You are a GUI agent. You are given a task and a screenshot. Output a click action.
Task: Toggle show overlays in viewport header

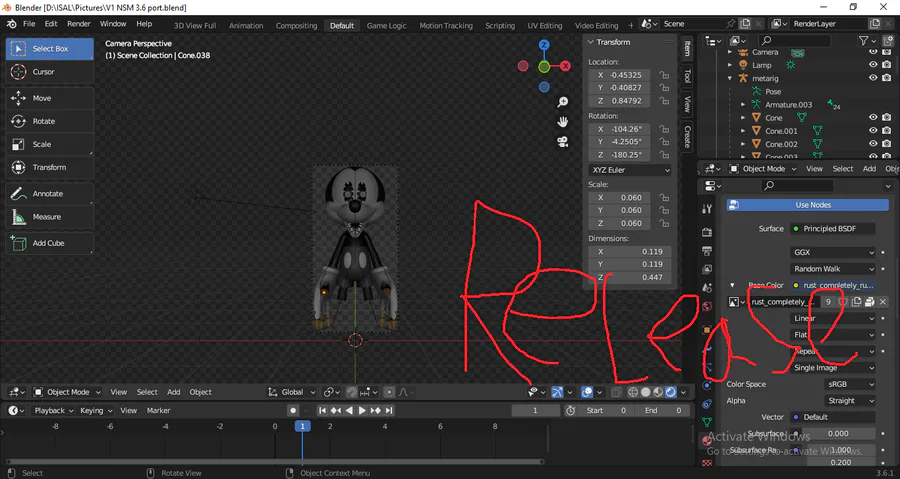[x=587, y=392]
